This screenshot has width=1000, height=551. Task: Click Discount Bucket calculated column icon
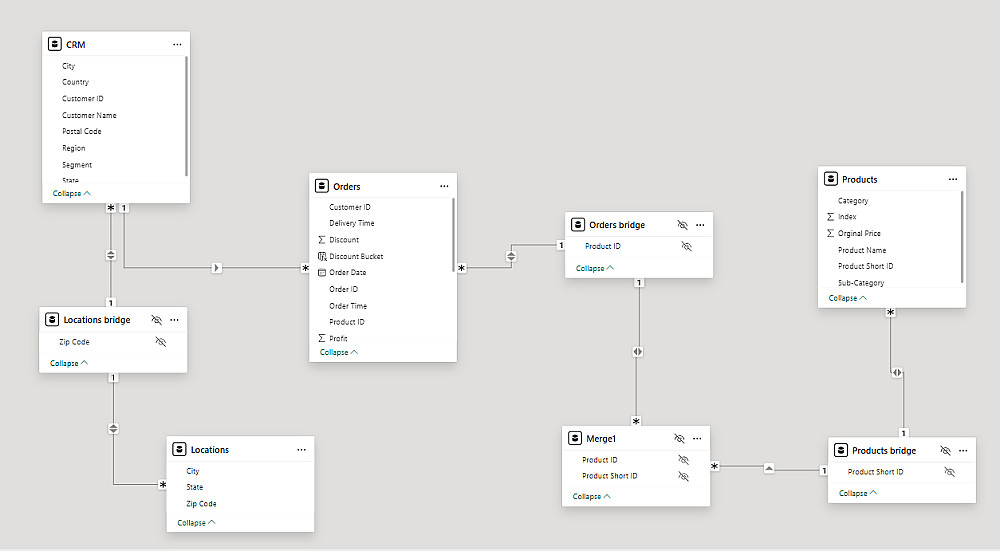(322, 256)
